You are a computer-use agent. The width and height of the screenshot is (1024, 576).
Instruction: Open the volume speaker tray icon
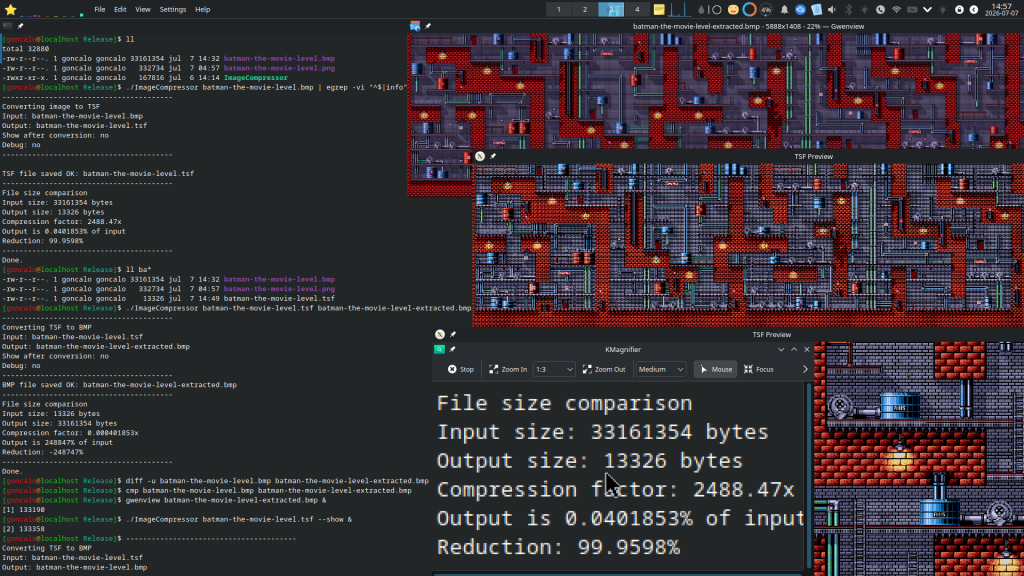pyautogui.click(x=832, y=10)
